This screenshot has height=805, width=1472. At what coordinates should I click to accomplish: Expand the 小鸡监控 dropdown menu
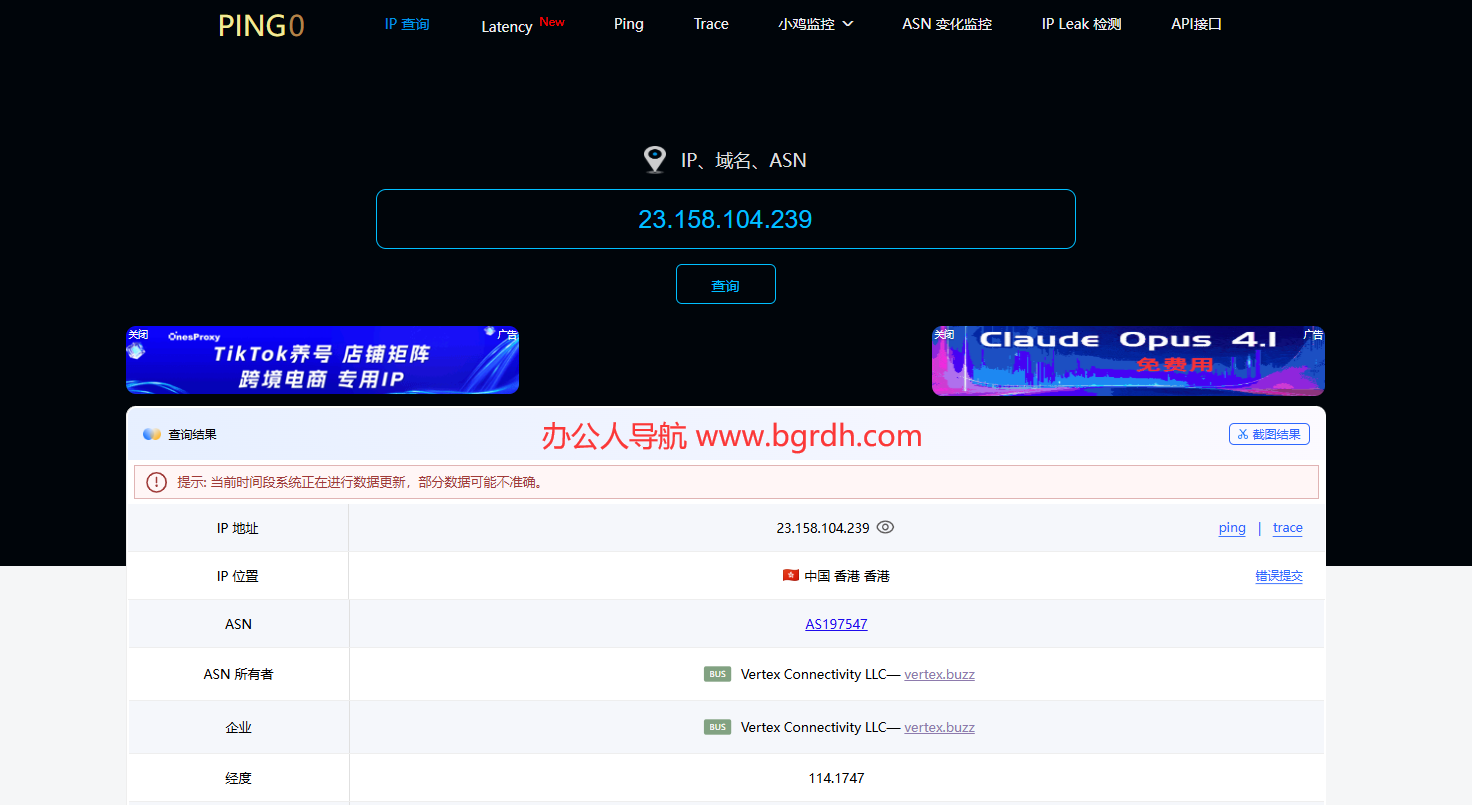click(816, 23)
